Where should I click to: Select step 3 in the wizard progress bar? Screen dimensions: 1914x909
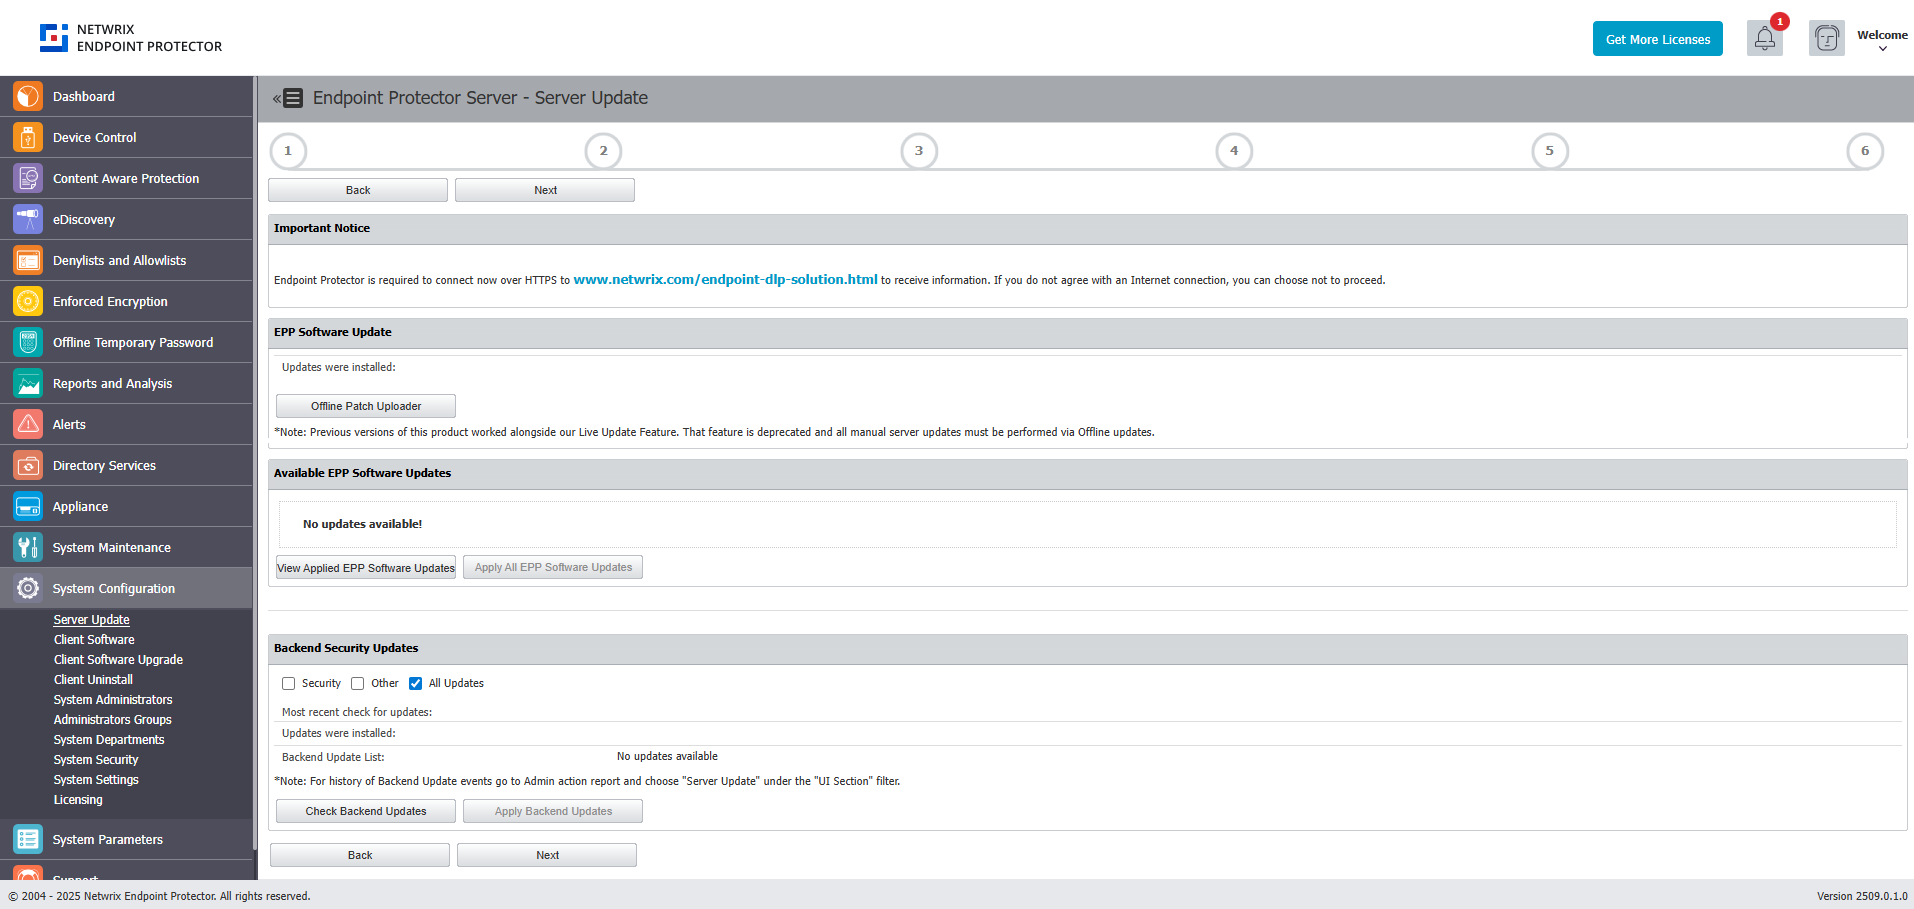click(x=918, y=150)
